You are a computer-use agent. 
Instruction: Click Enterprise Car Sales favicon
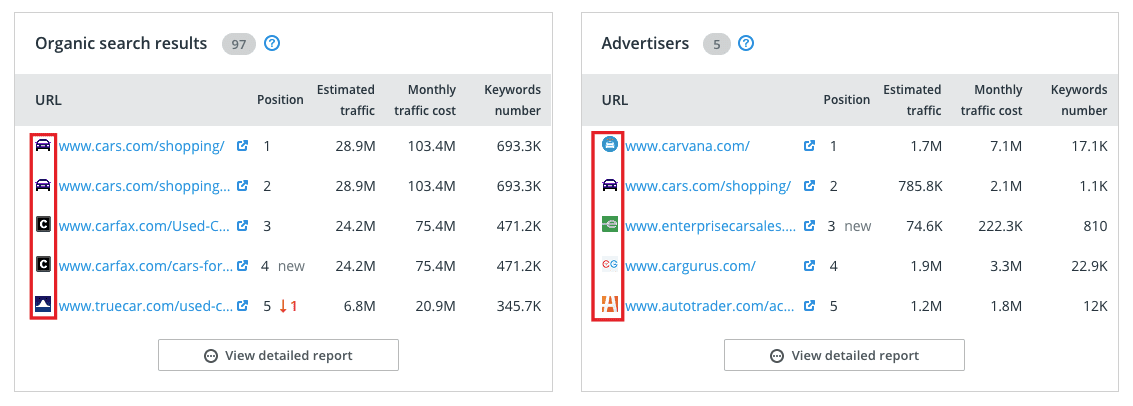click(610, 225)
